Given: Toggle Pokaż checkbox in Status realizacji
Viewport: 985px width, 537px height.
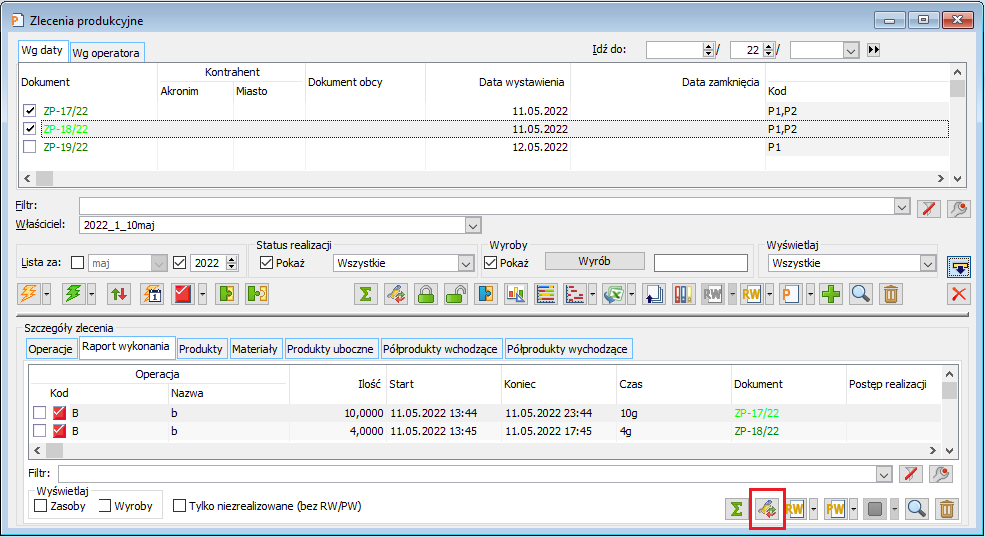Looking at the screenshot, I should pyautogui.click(x=266, y=263).
